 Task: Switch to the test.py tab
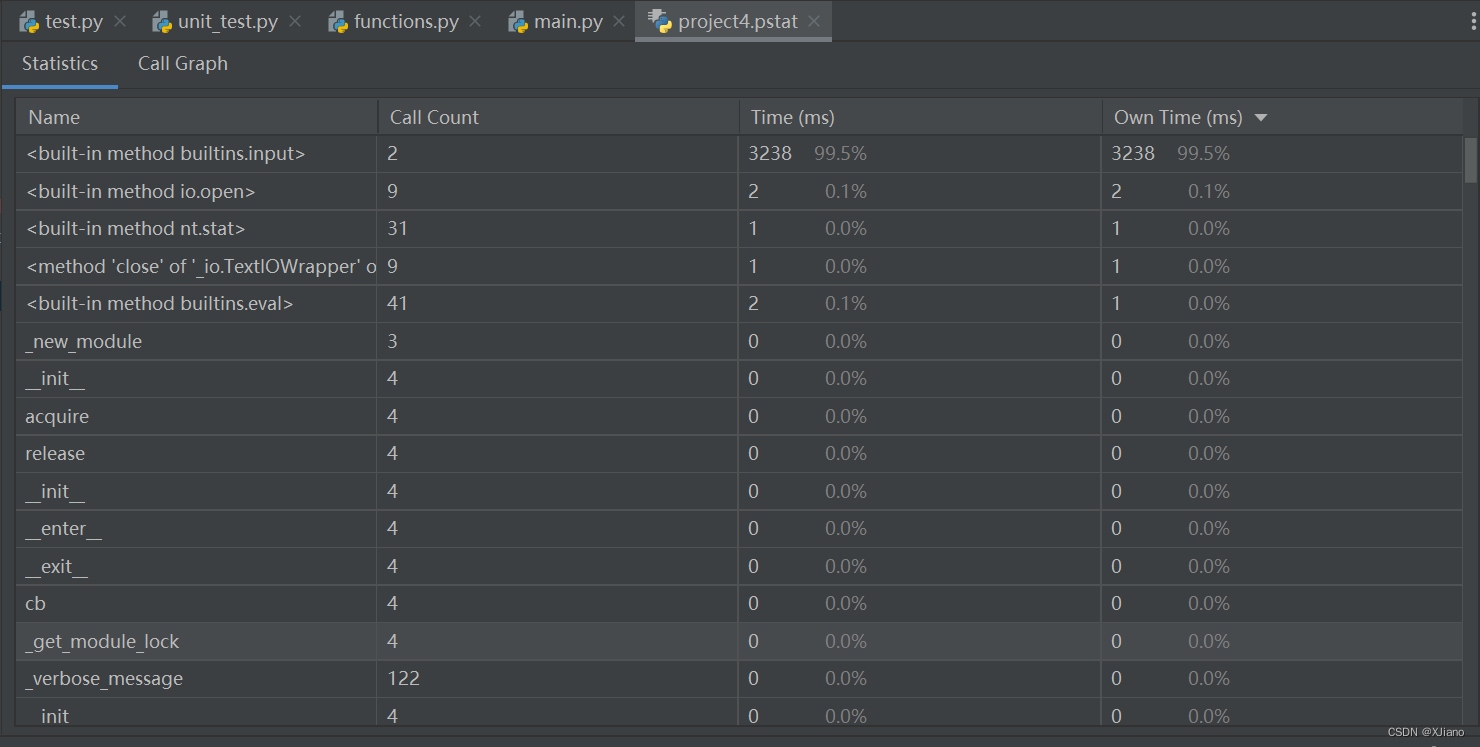pyautogui.click(x=75, y=21)
